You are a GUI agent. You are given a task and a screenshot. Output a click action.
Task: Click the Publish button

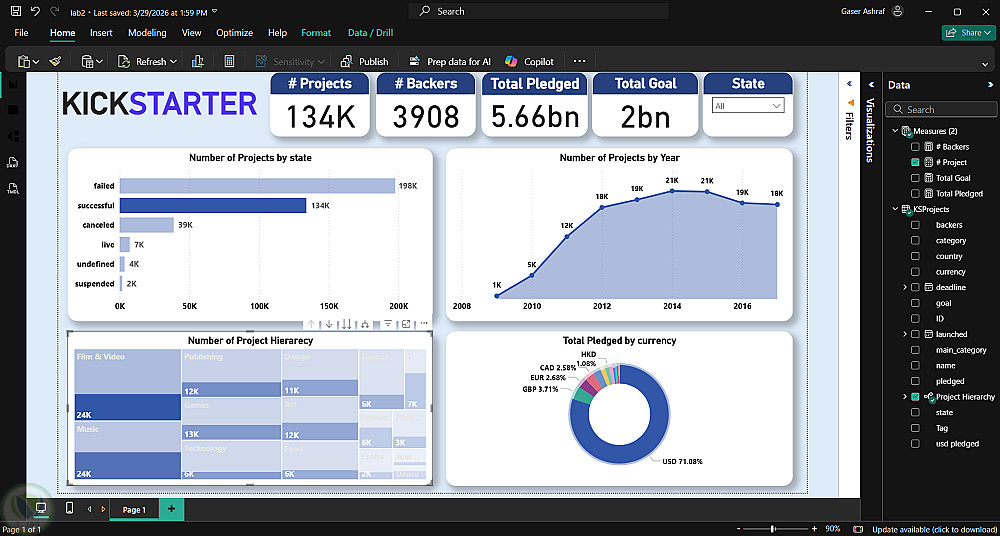coord(365,61)
